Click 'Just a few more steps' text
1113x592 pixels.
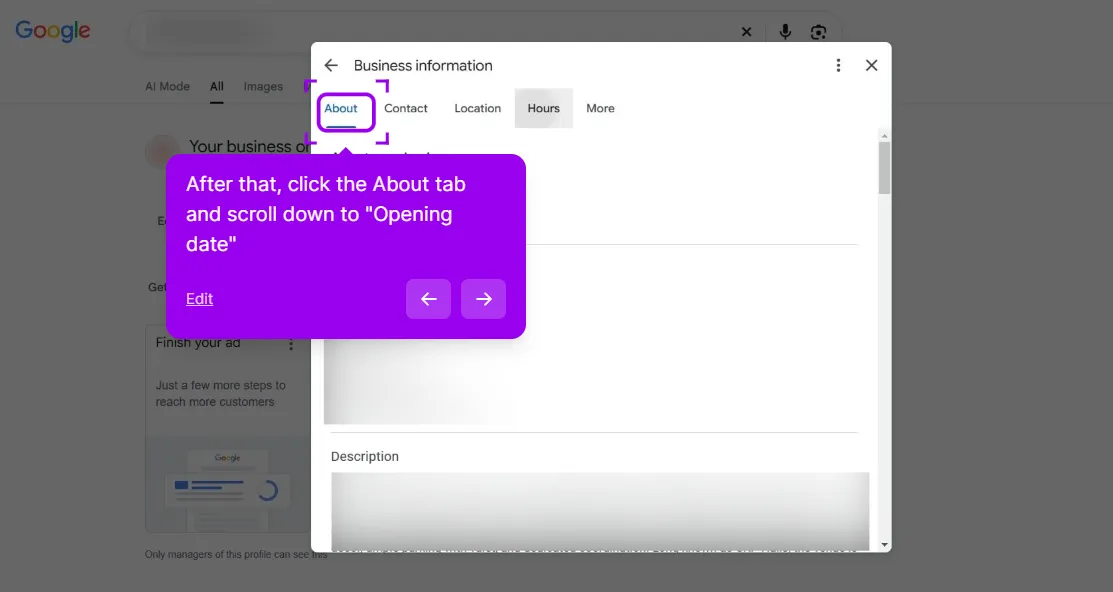point(221,393)
